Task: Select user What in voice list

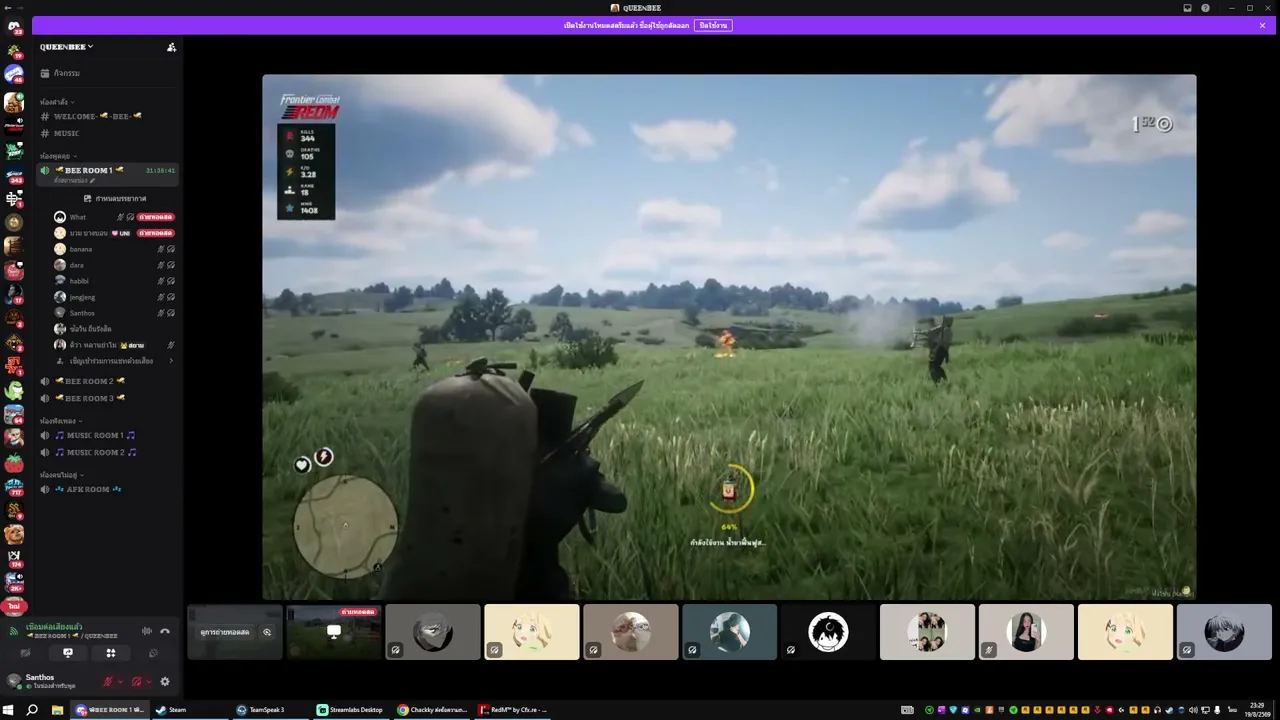Action: 78,217
